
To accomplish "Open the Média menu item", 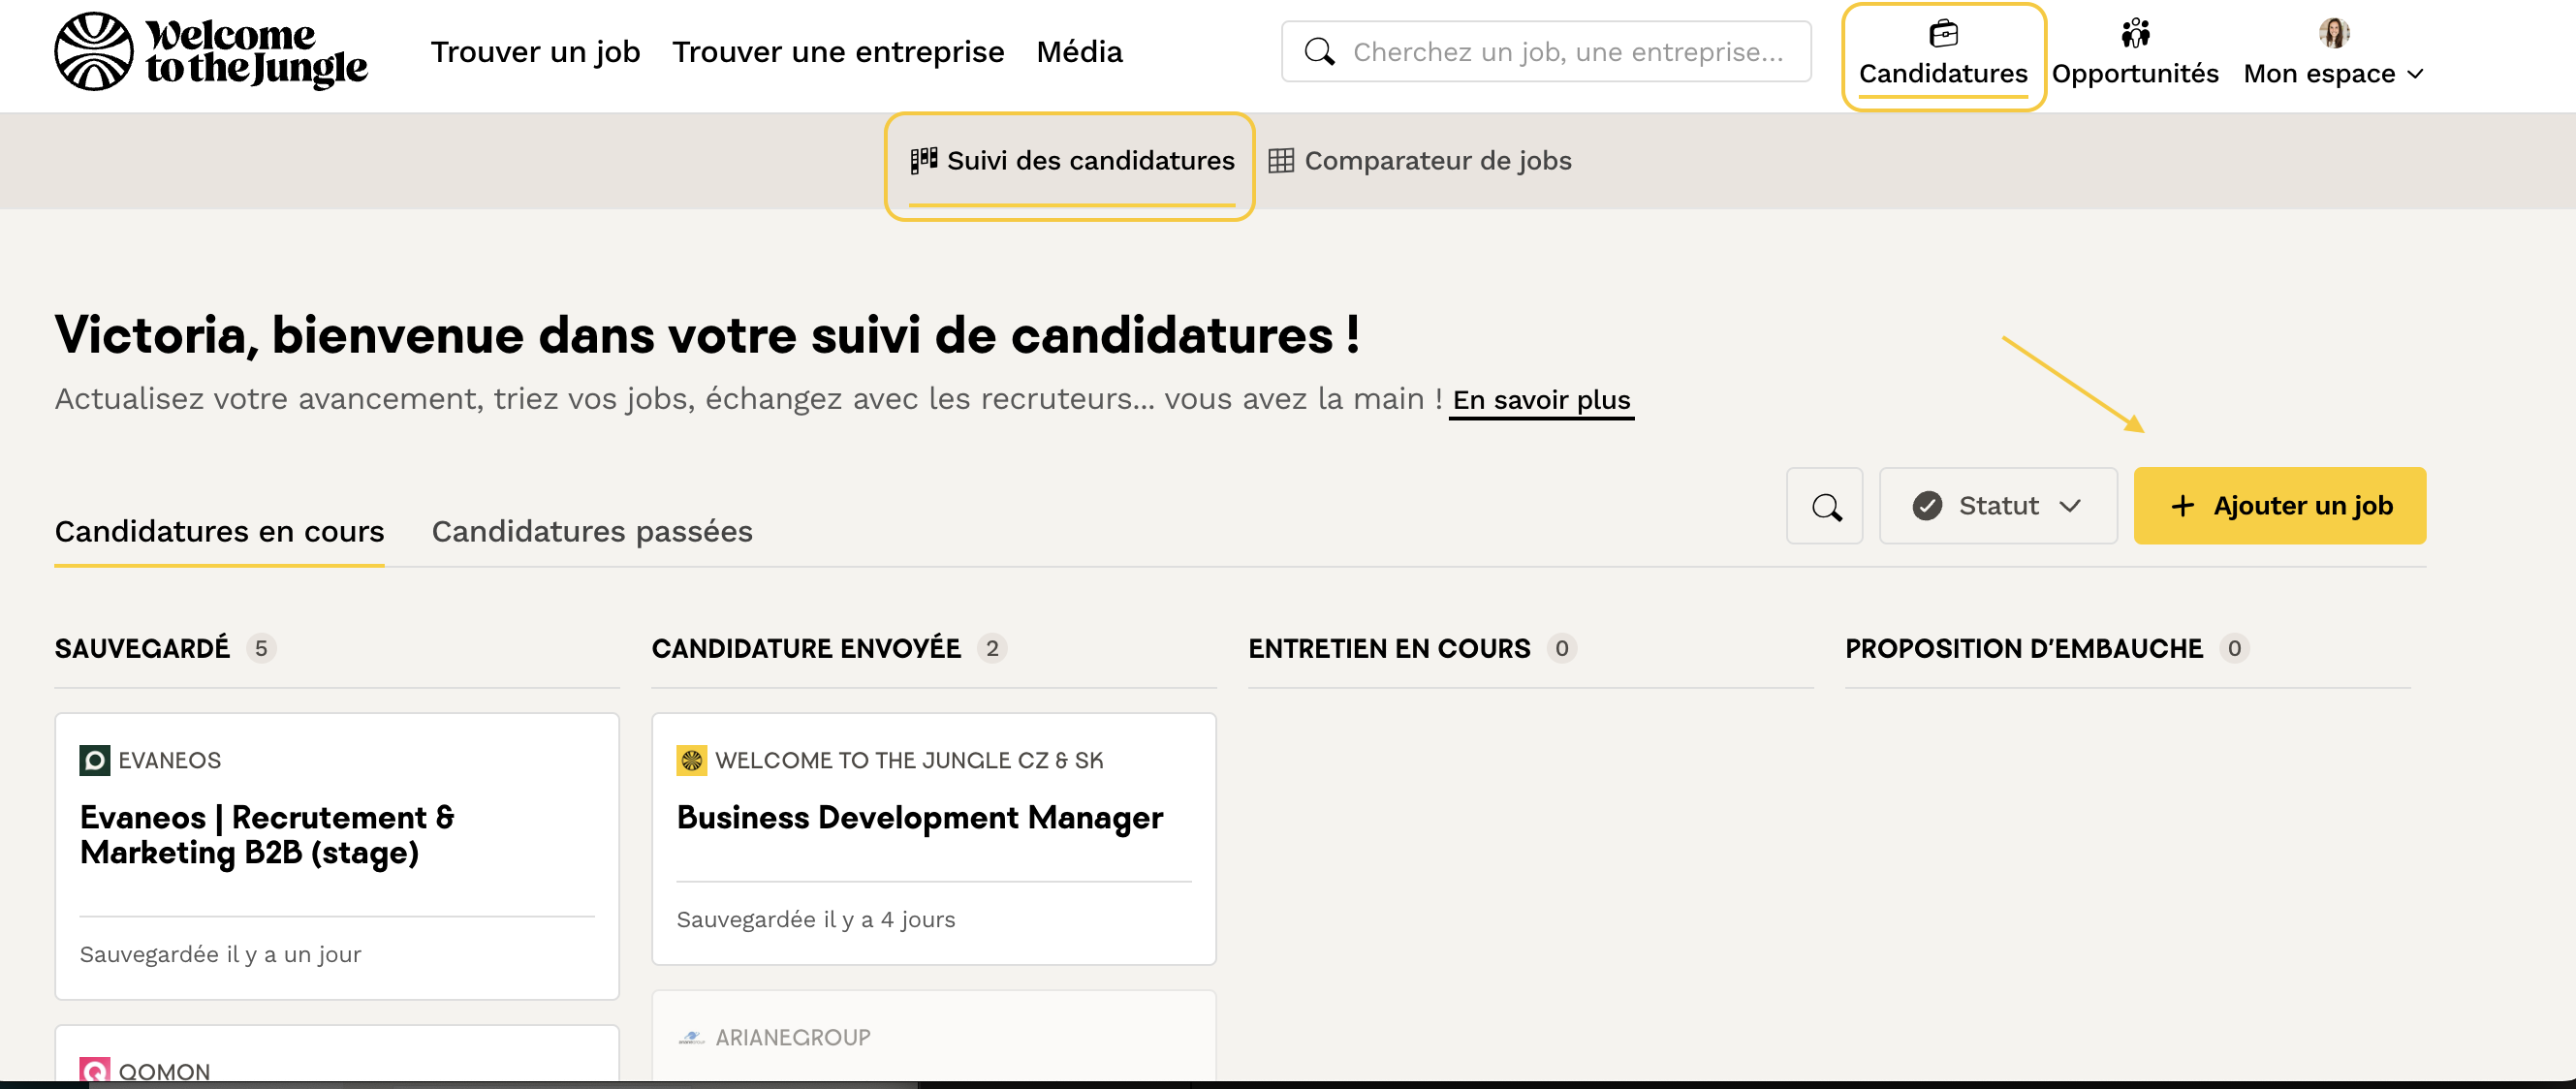I will tap(1078, 52).
